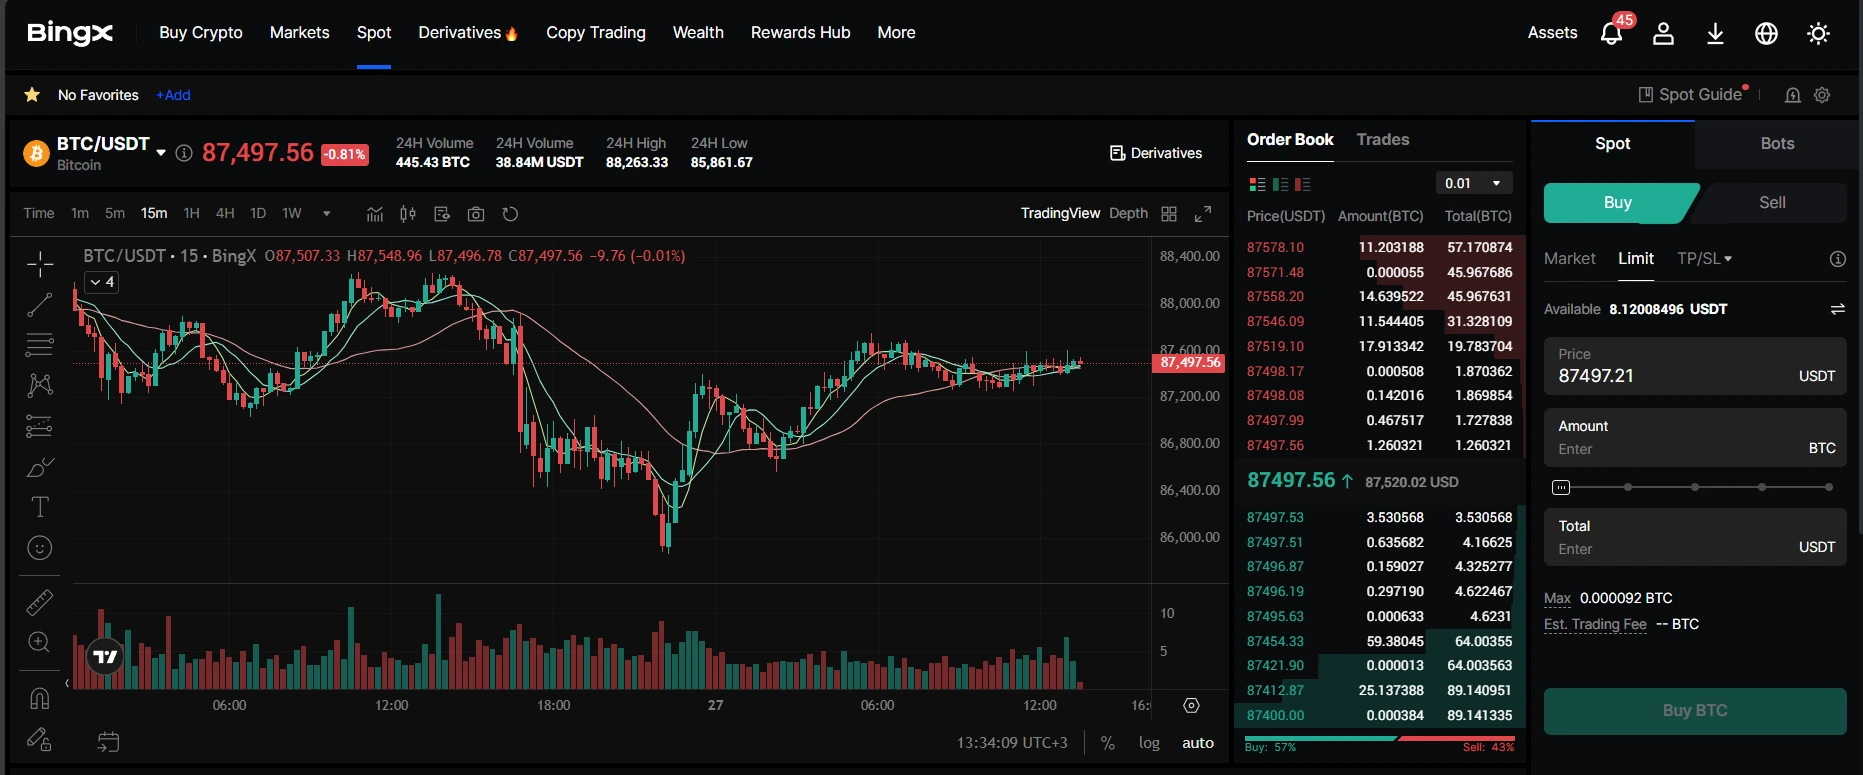The height and width of the screenshot is (775, 1863).
Task: Expand the TP/SL order type dropdown
Action: pyautogui.click(x=1704, y=259)
